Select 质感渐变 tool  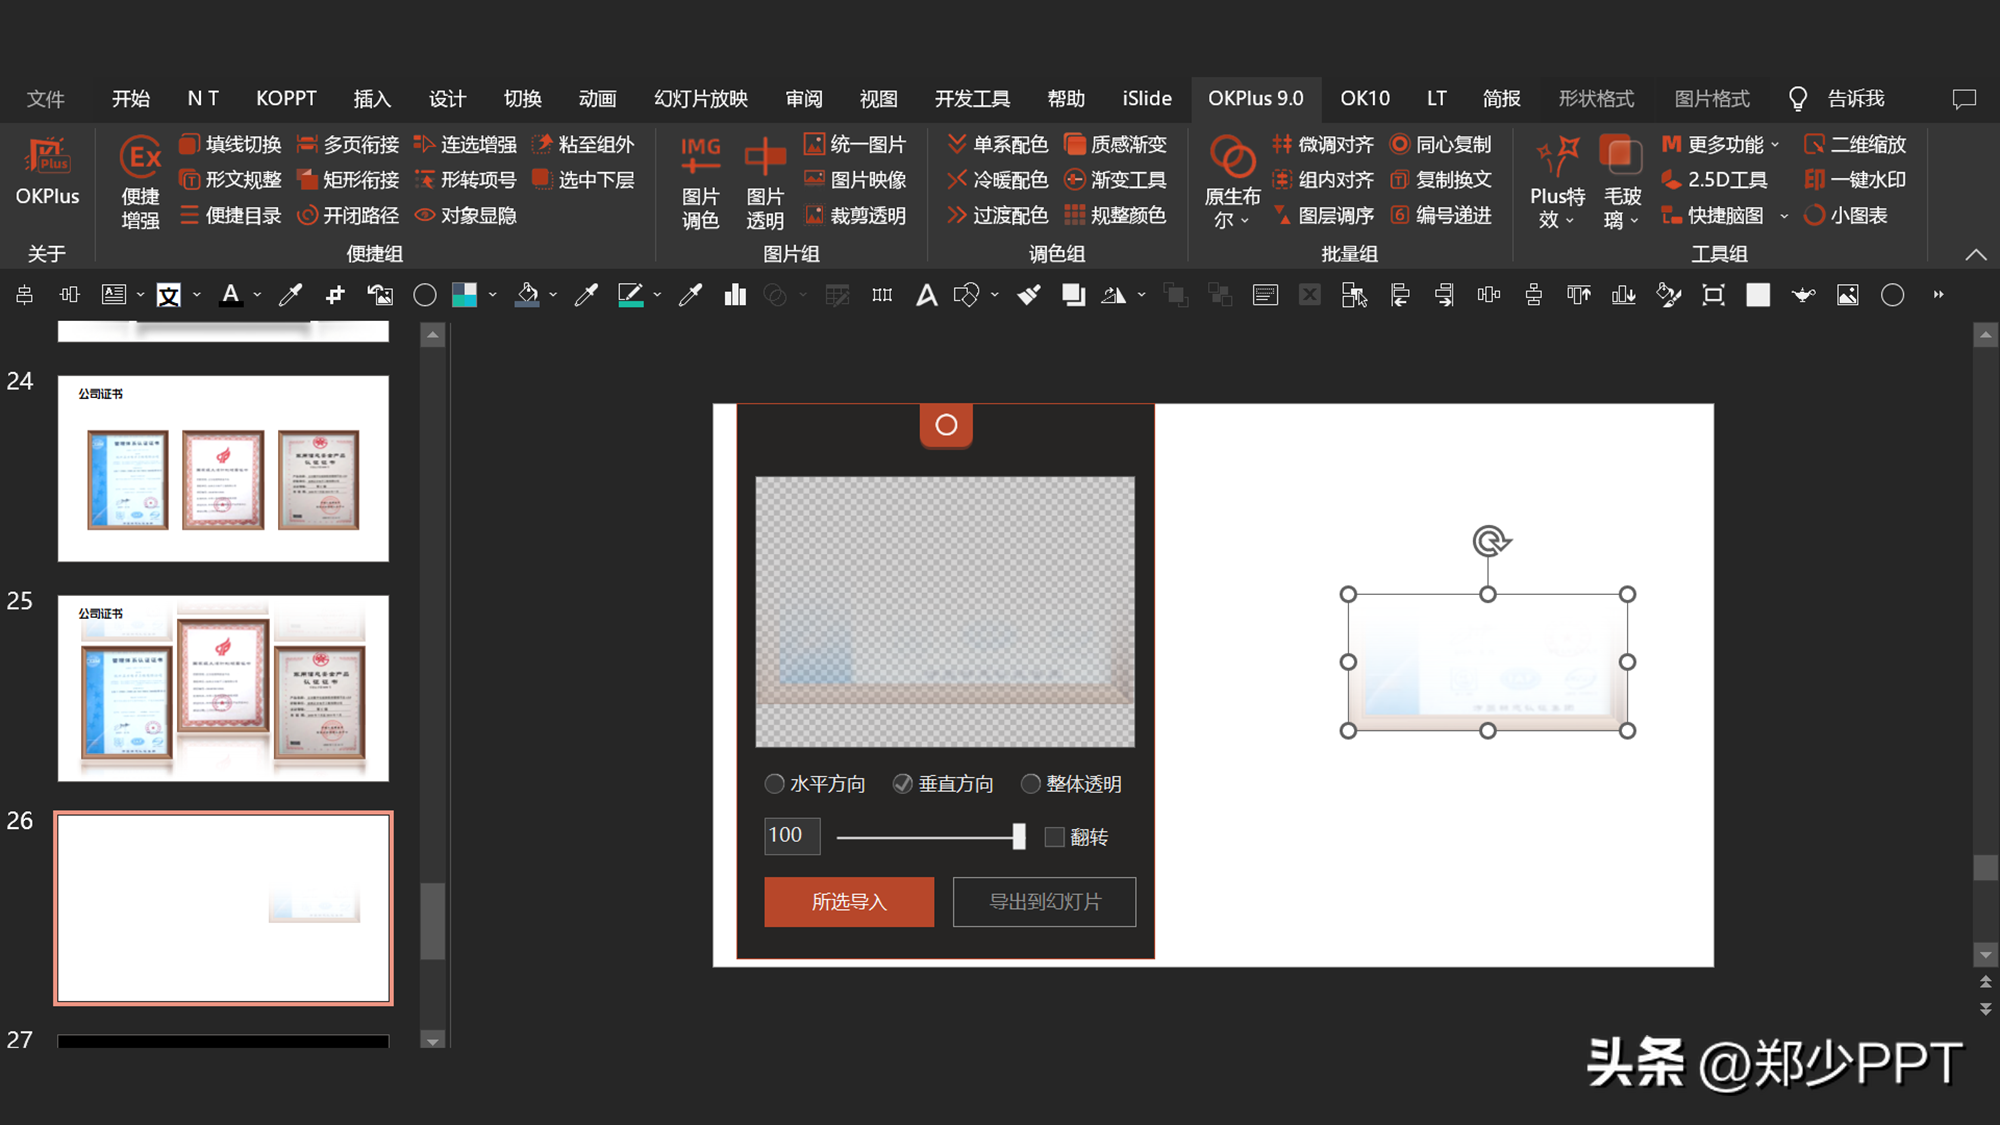click(1116, 145)
